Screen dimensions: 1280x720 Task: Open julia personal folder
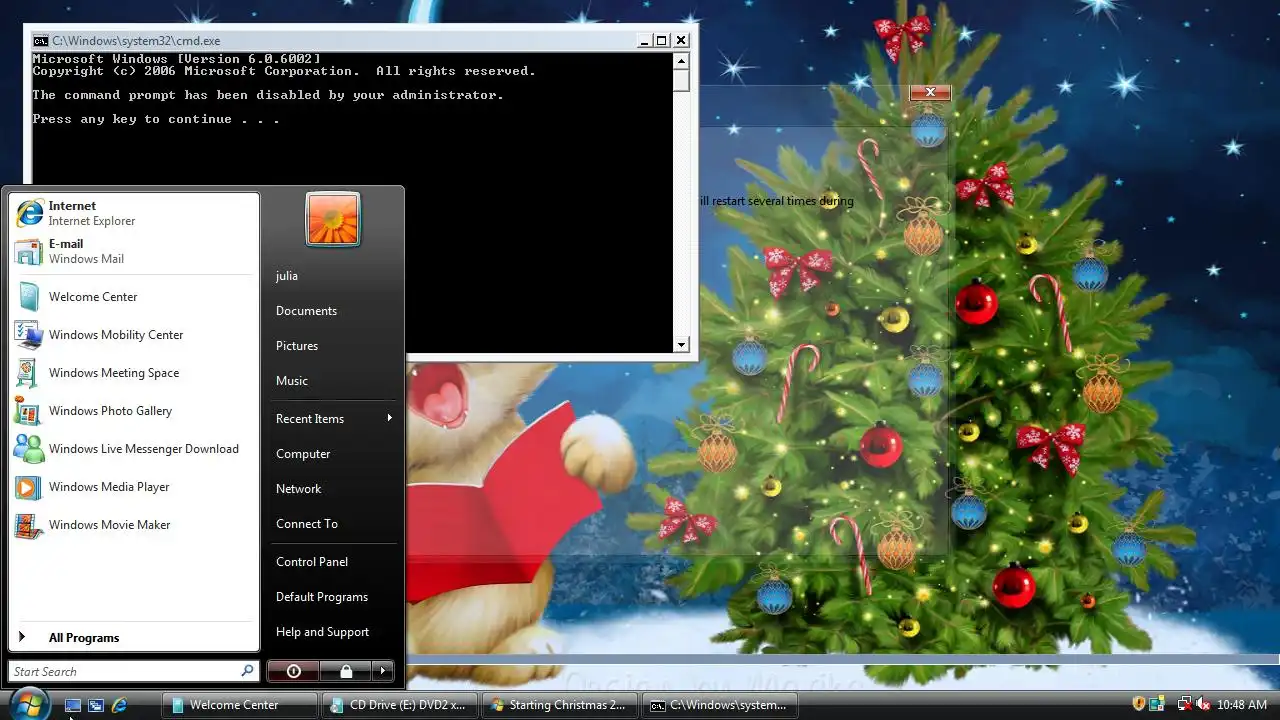(x=333, y=276)
